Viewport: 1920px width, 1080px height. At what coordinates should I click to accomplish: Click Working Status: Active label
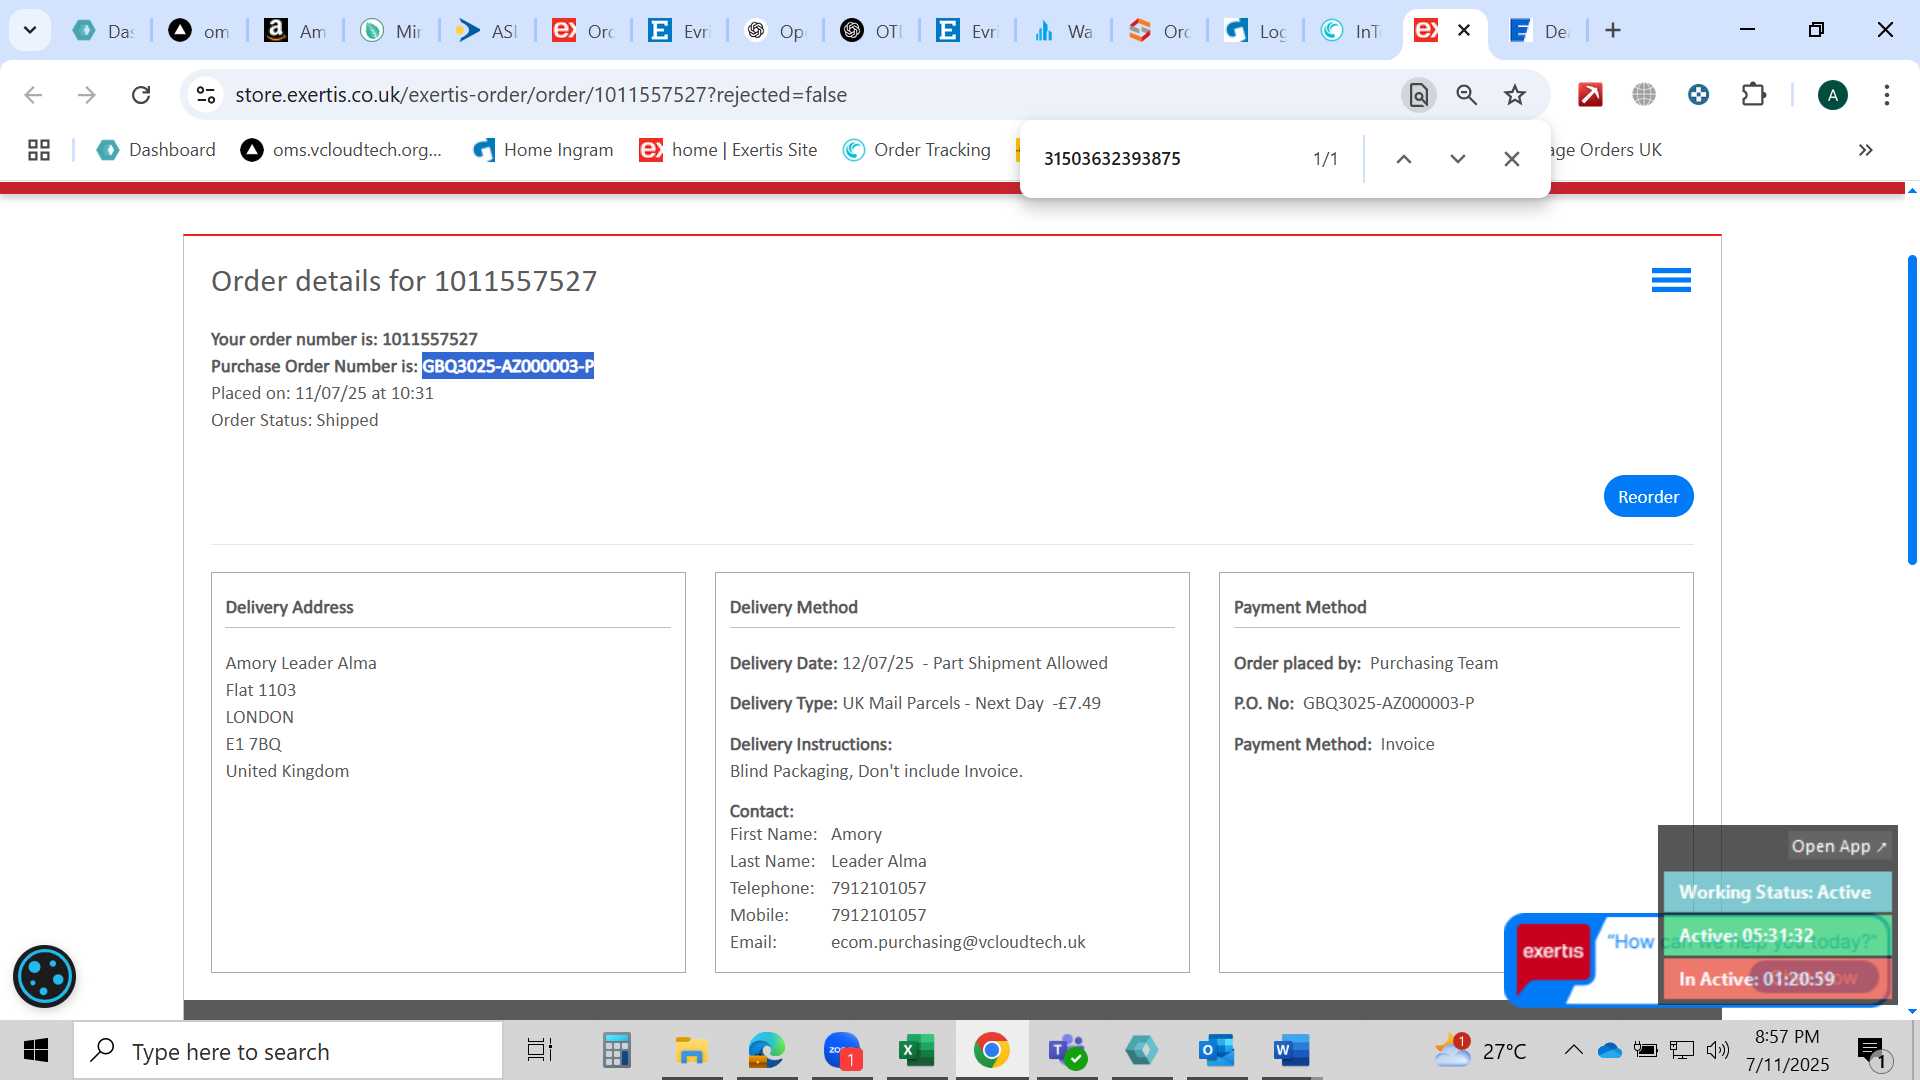click(1775, 892)
